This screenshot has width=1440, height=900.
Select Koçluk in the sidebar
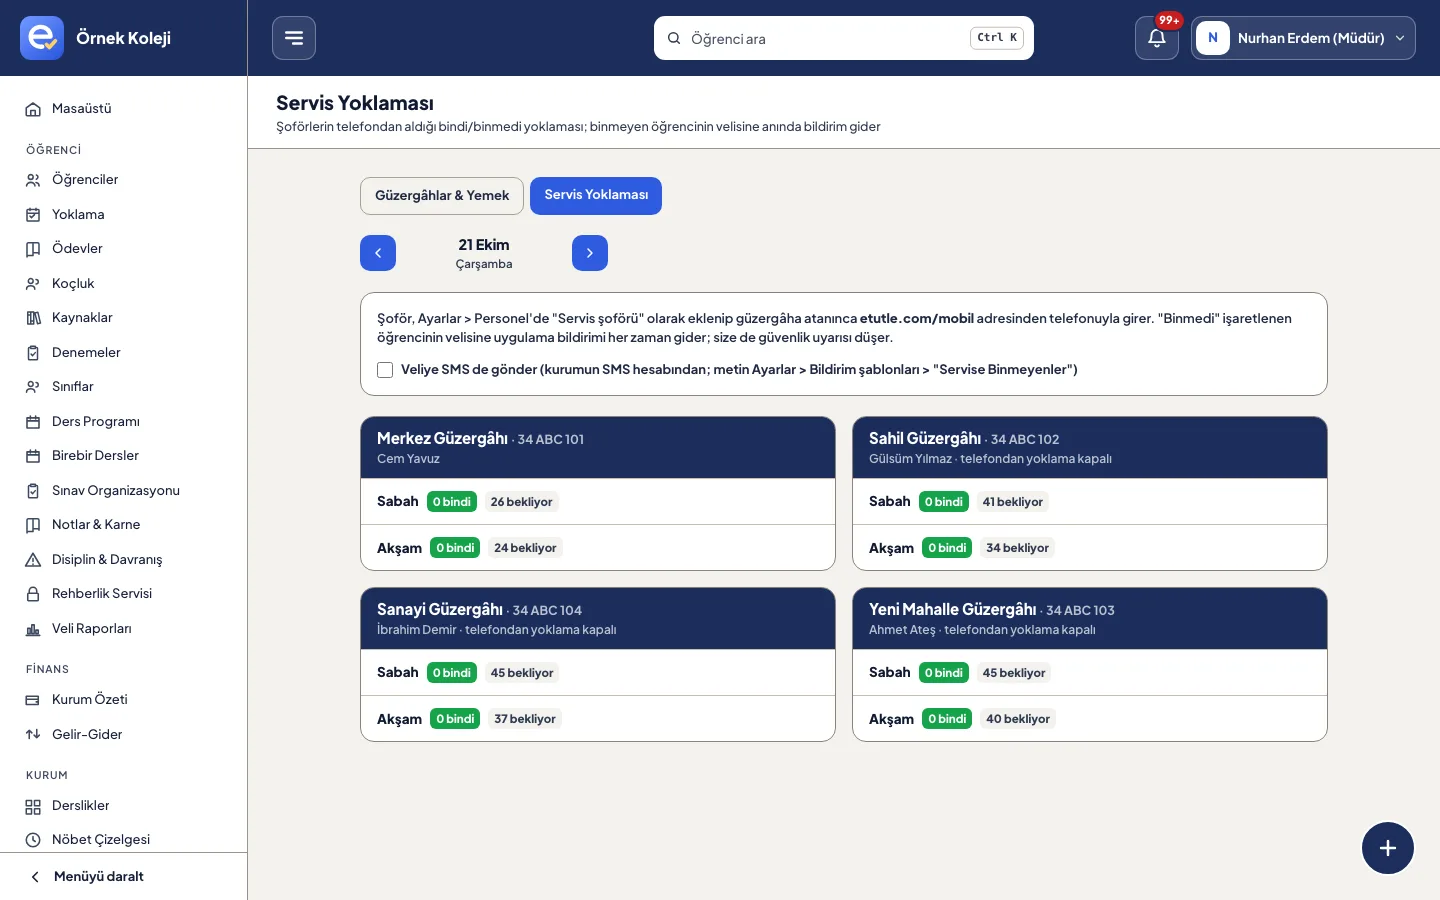tap(124, 283)
